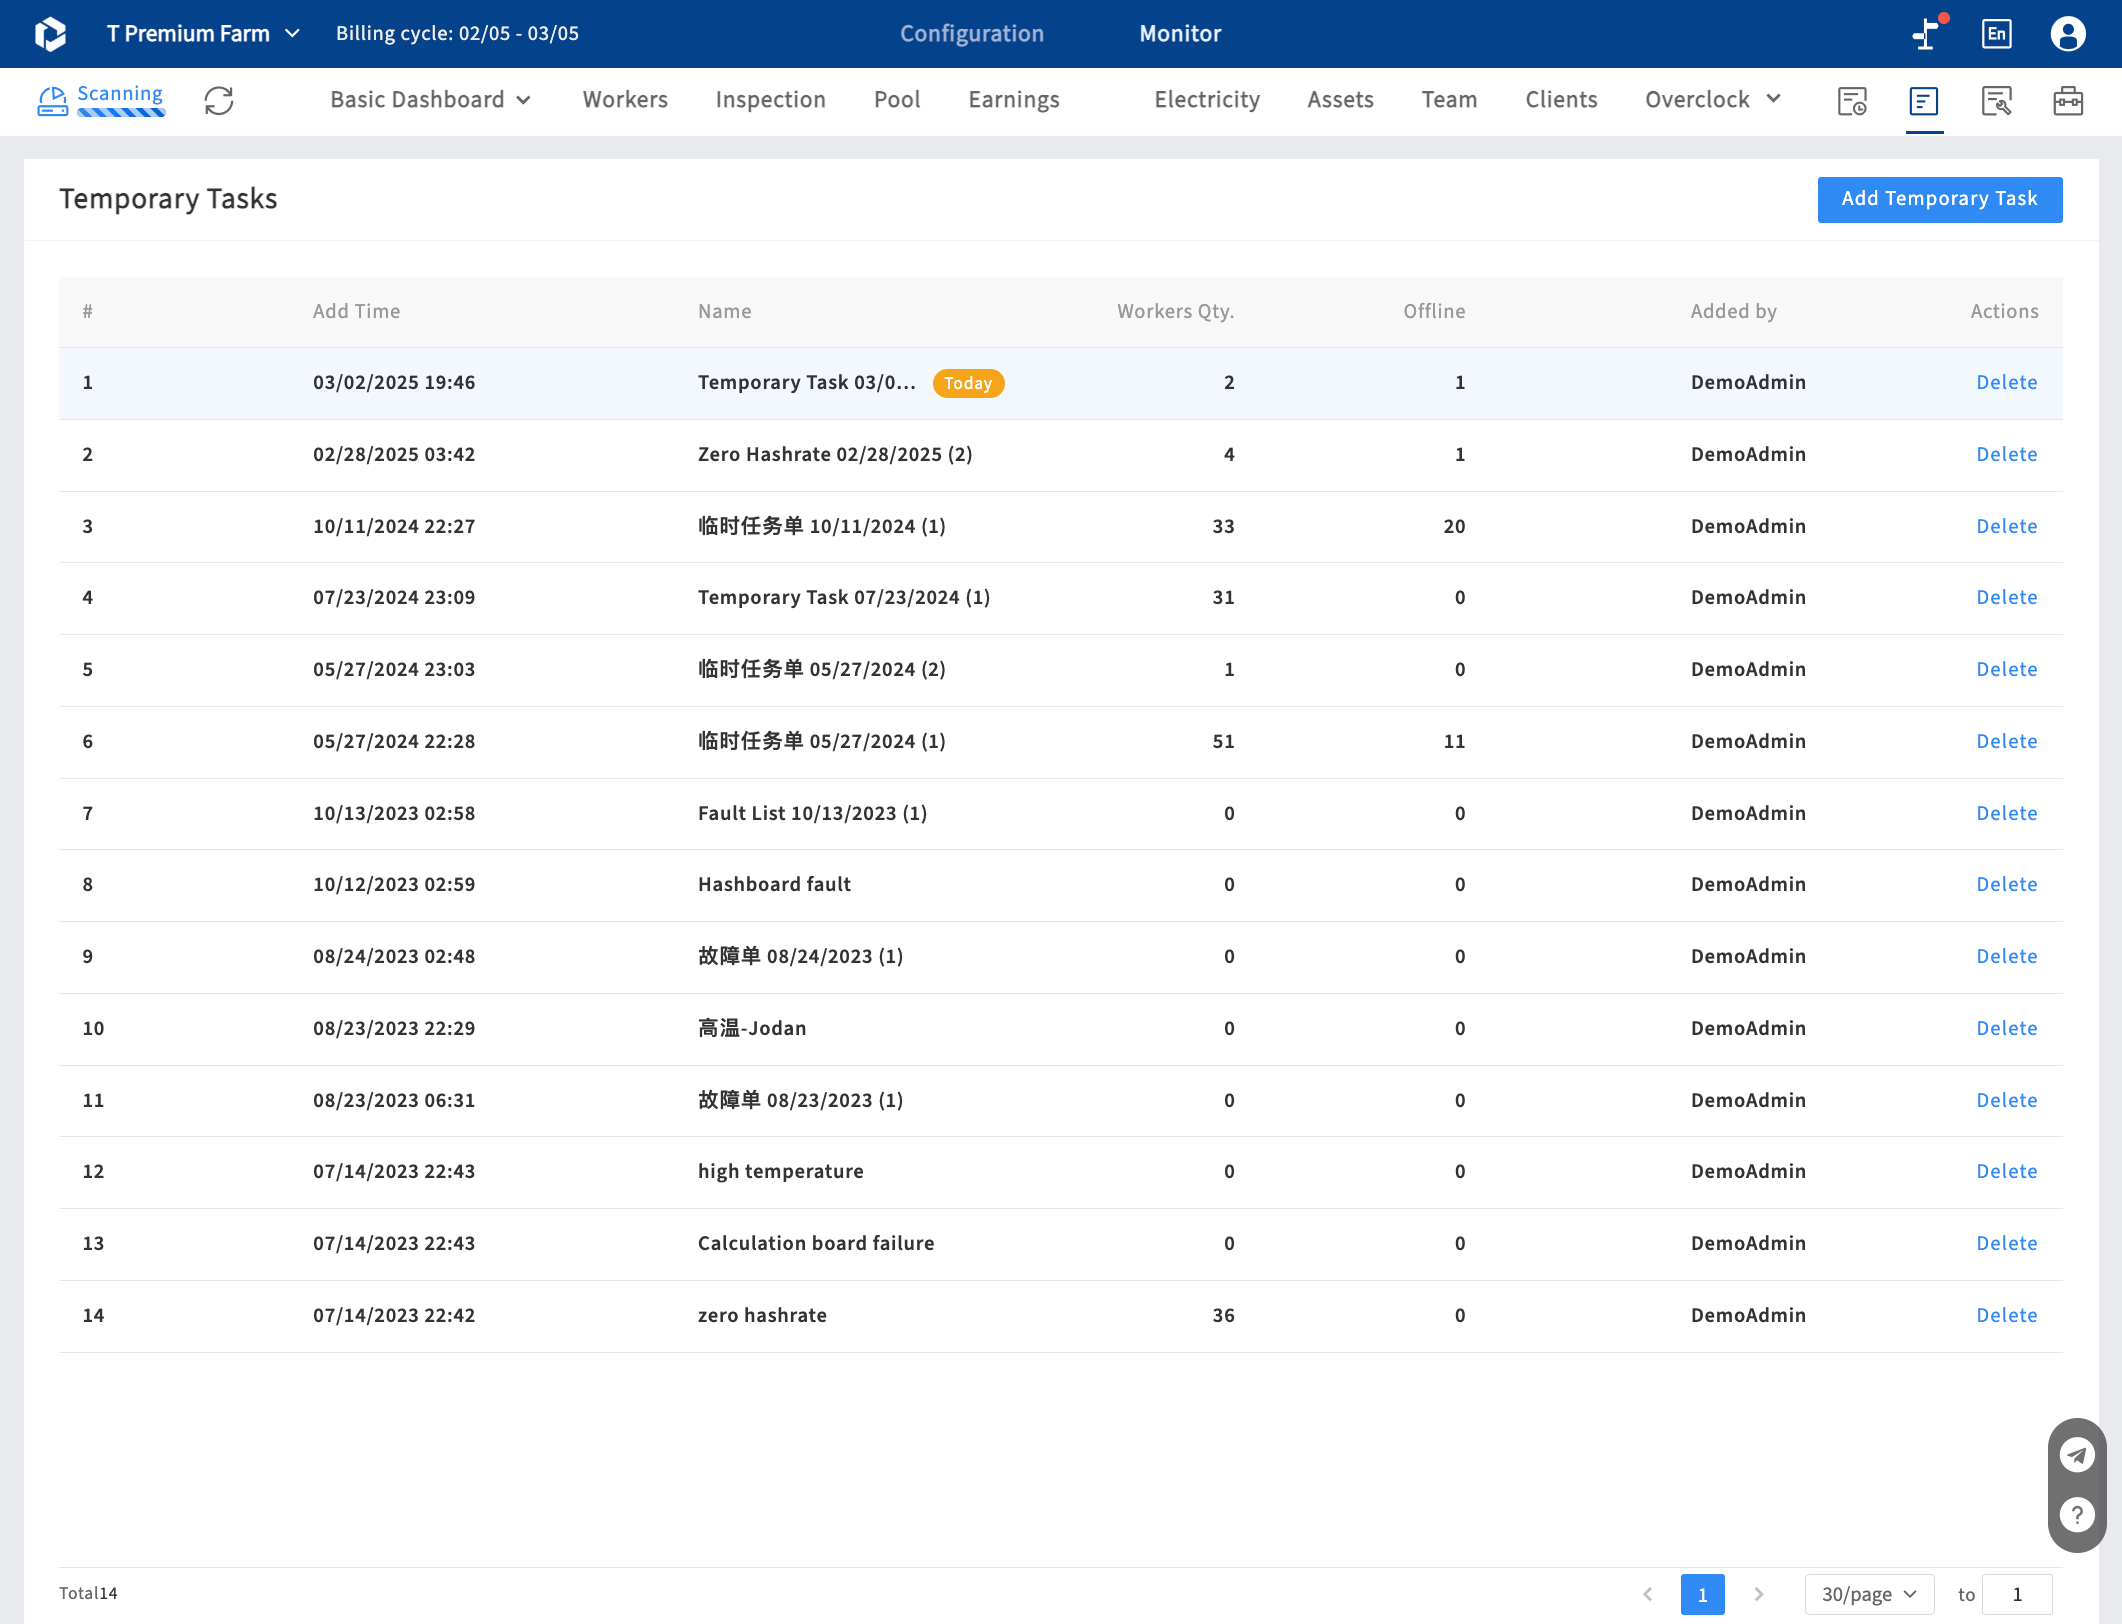Open the toolbox briefcase icon
Image resolution: width=2122 pixels, height=1624 pixels.
(x=2068, y=100)
